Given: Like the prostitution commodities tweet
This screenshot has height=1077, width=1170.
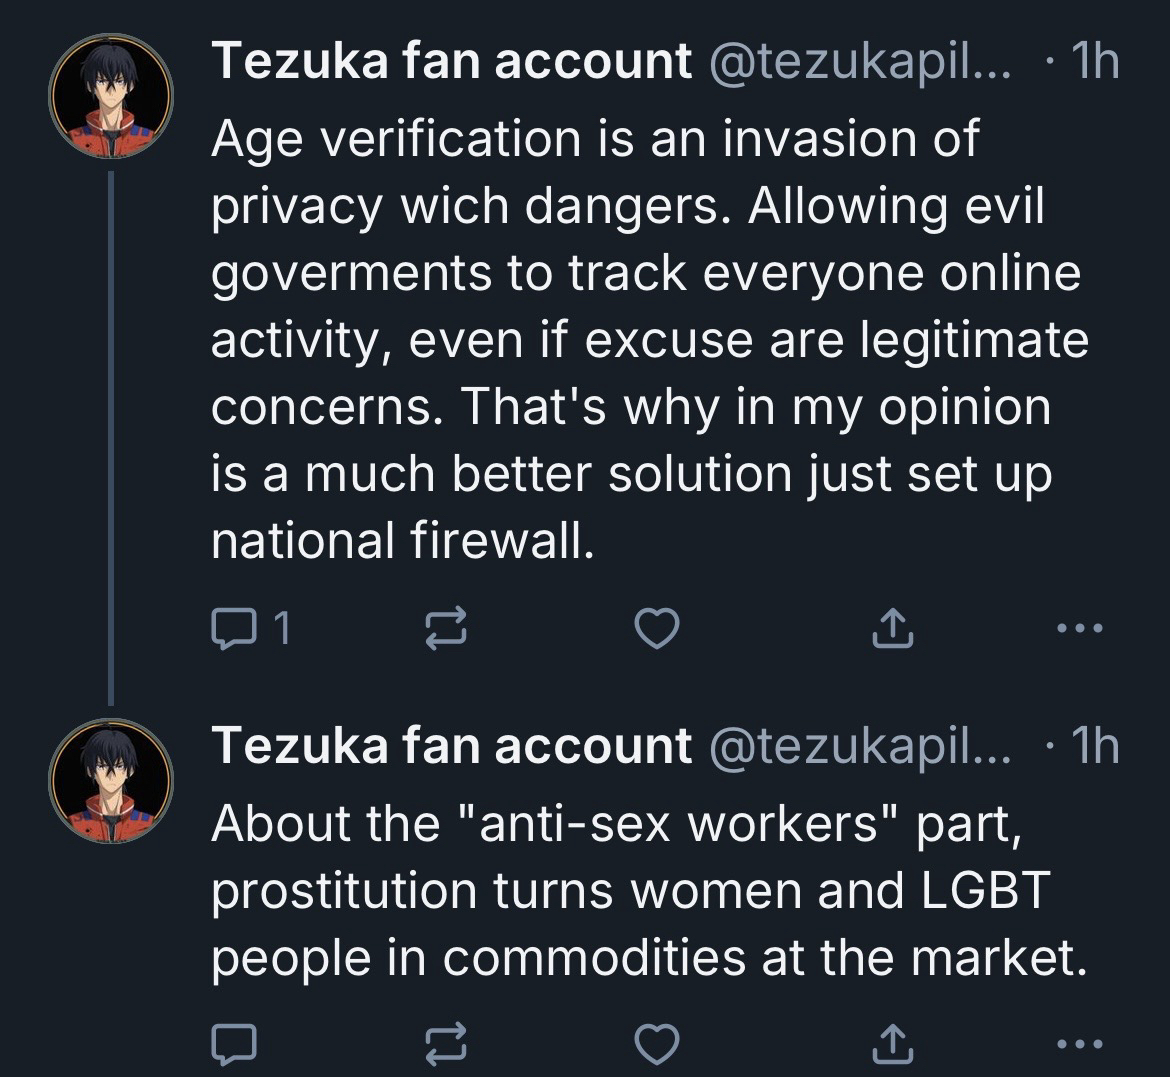Looking at the screenshot, I should (x=657, y=1044).
